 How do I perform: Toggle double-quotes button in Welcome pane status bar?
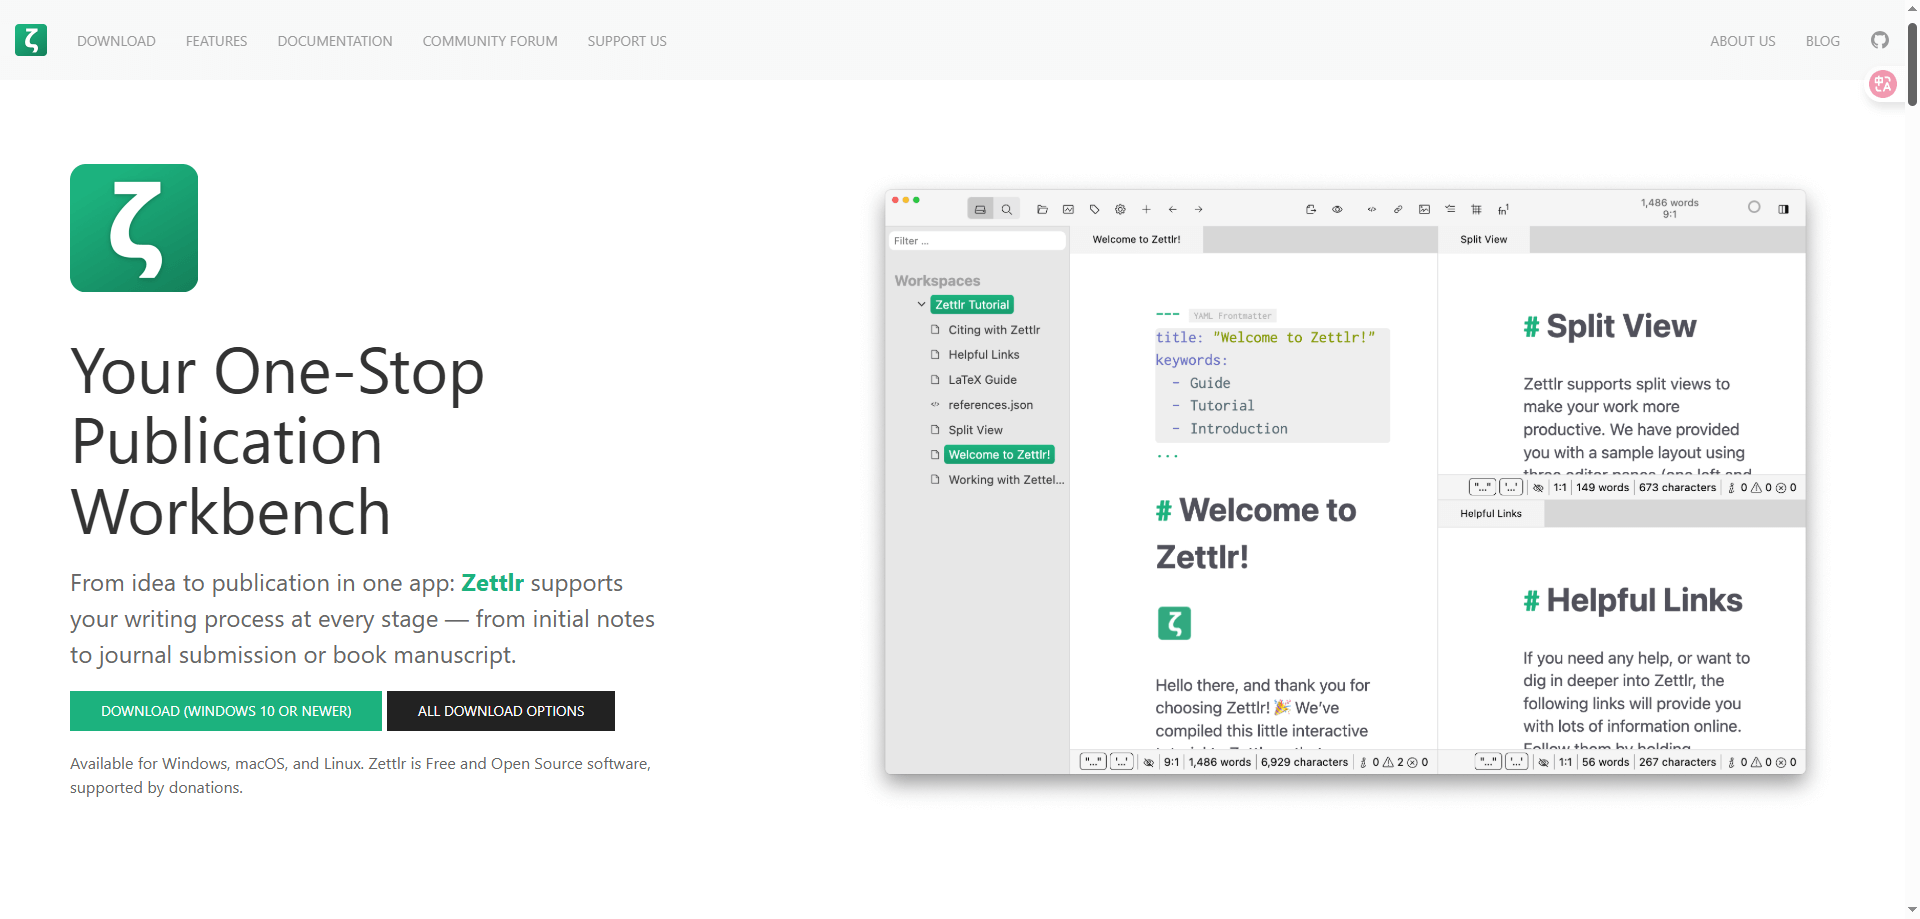(1093, 762)
